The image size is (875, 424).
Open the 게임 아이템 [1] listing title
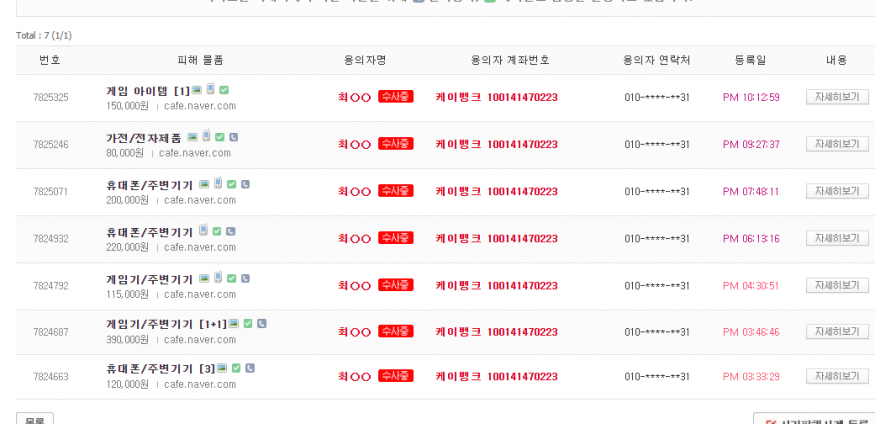pyautogui.click(x=148, y=91)
